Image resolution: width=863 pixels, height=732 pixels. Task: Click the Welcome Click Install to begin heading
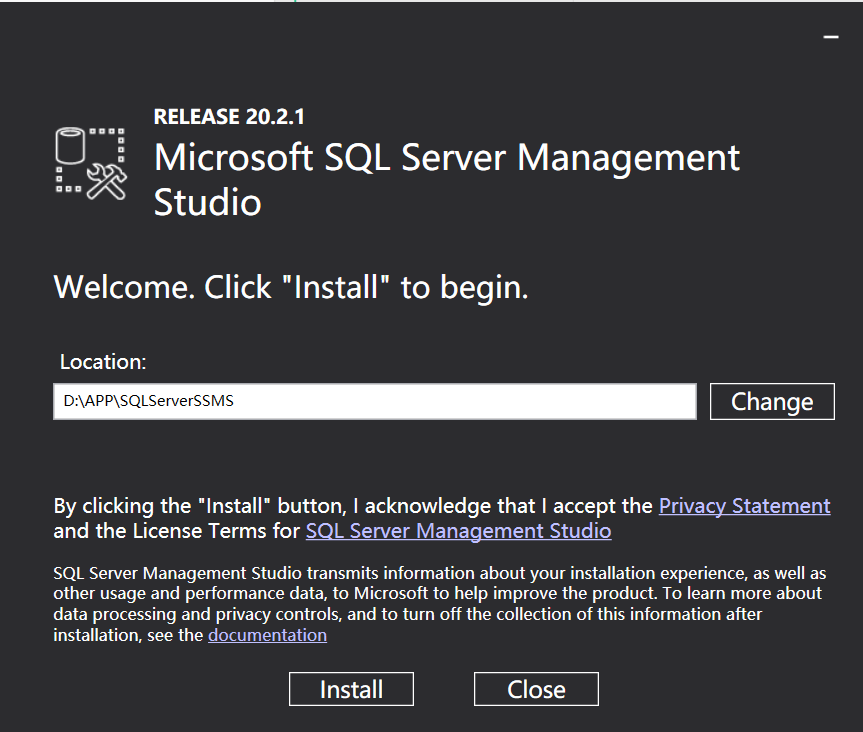pyautogui.click(x=291, y=288)
